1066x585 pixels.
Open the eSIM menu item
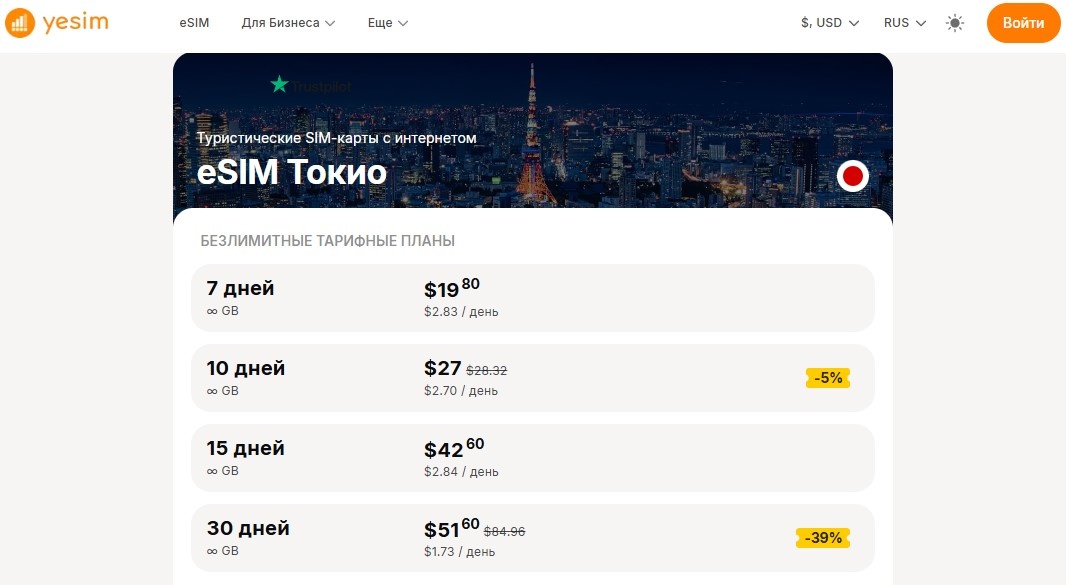[x=195, y=23]
